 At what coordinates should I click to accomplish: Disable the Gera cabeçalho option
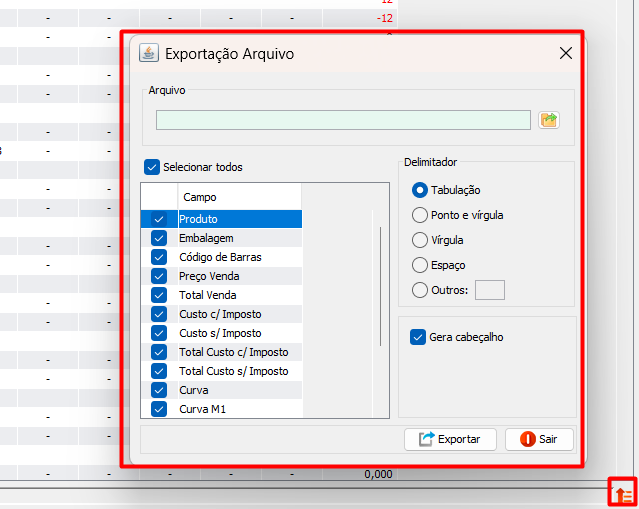coord(418,337)
